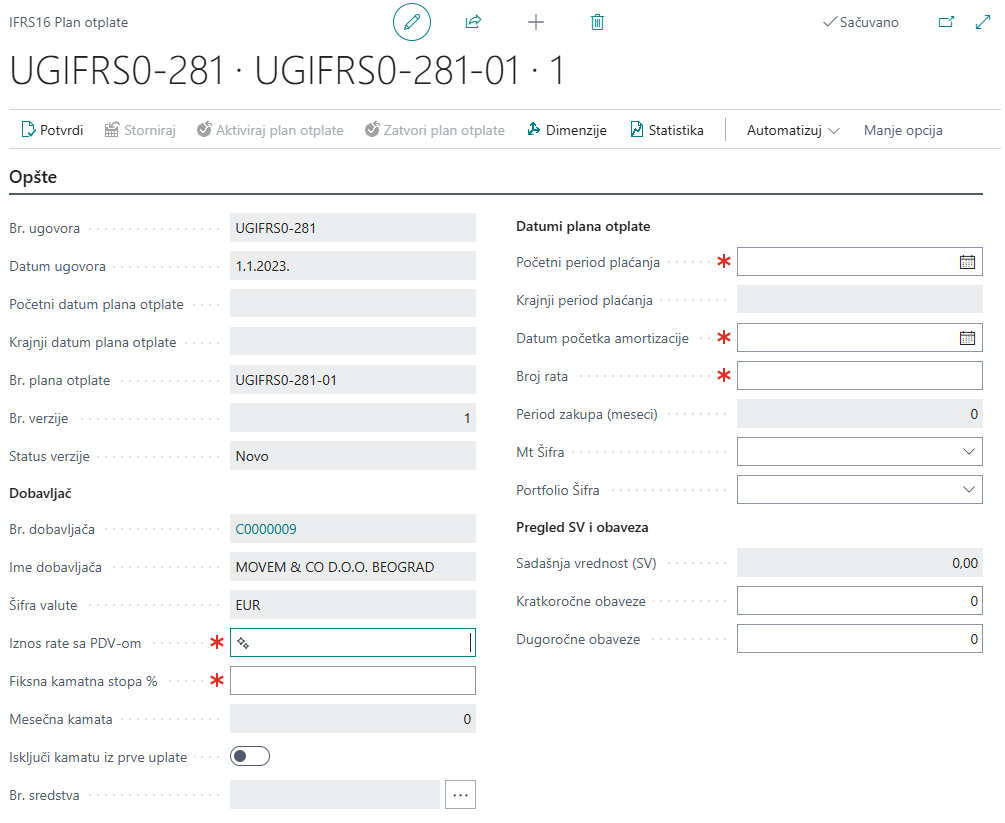Open supplier link C0000009

(266, 529)
